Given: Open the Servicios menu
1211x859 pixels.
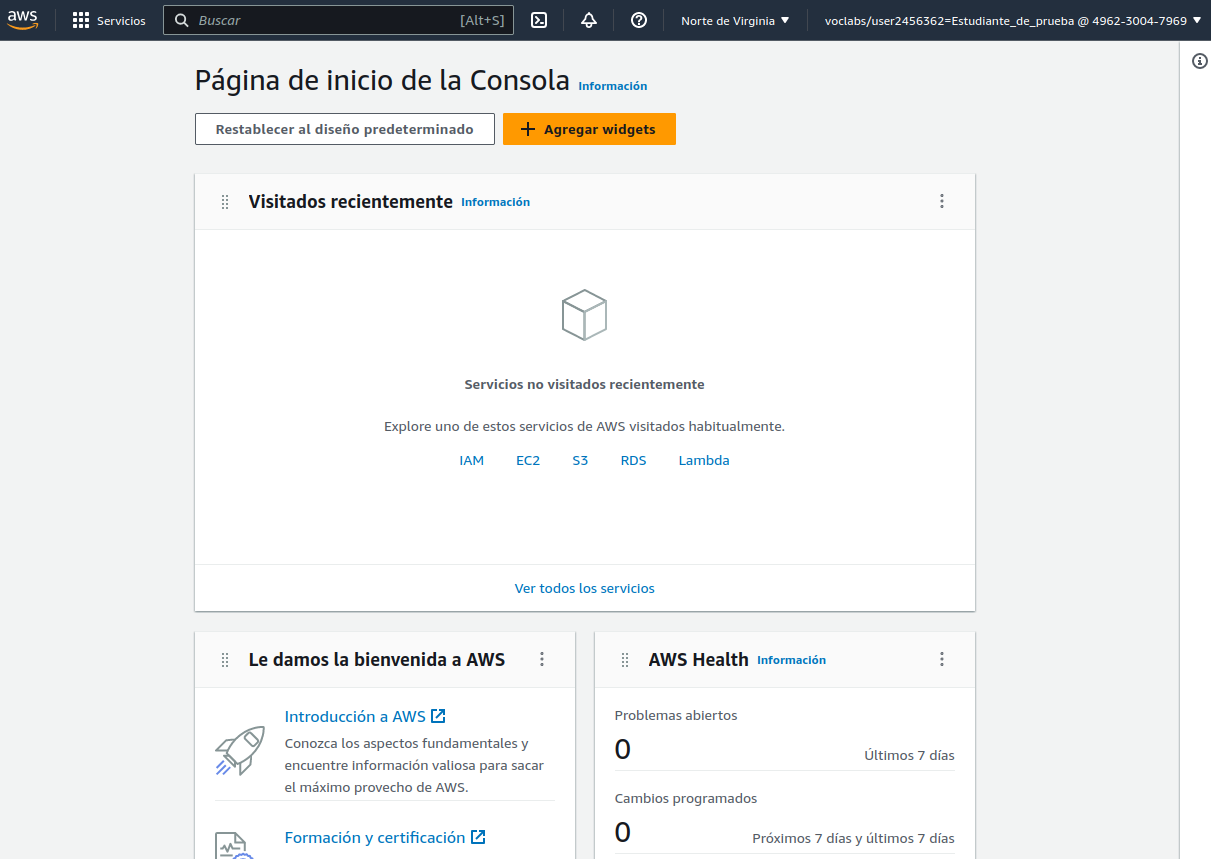Looking at the screenshot, I should [108, 19].
